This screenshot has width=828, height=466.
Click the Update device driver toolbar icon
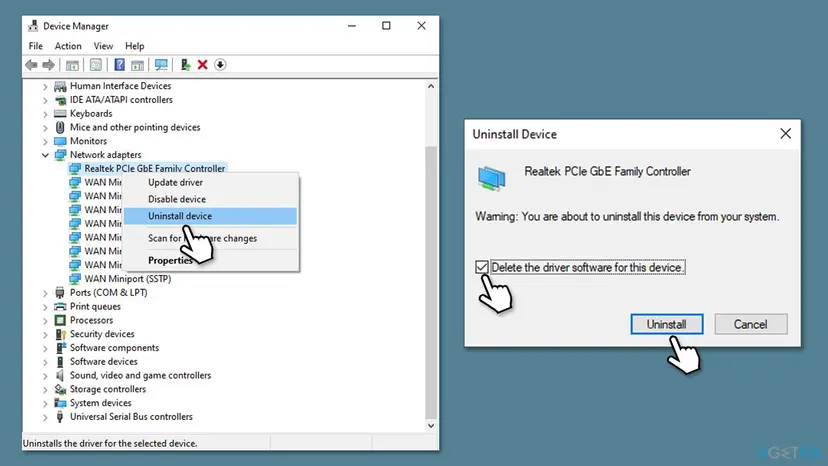coord(185,65)
